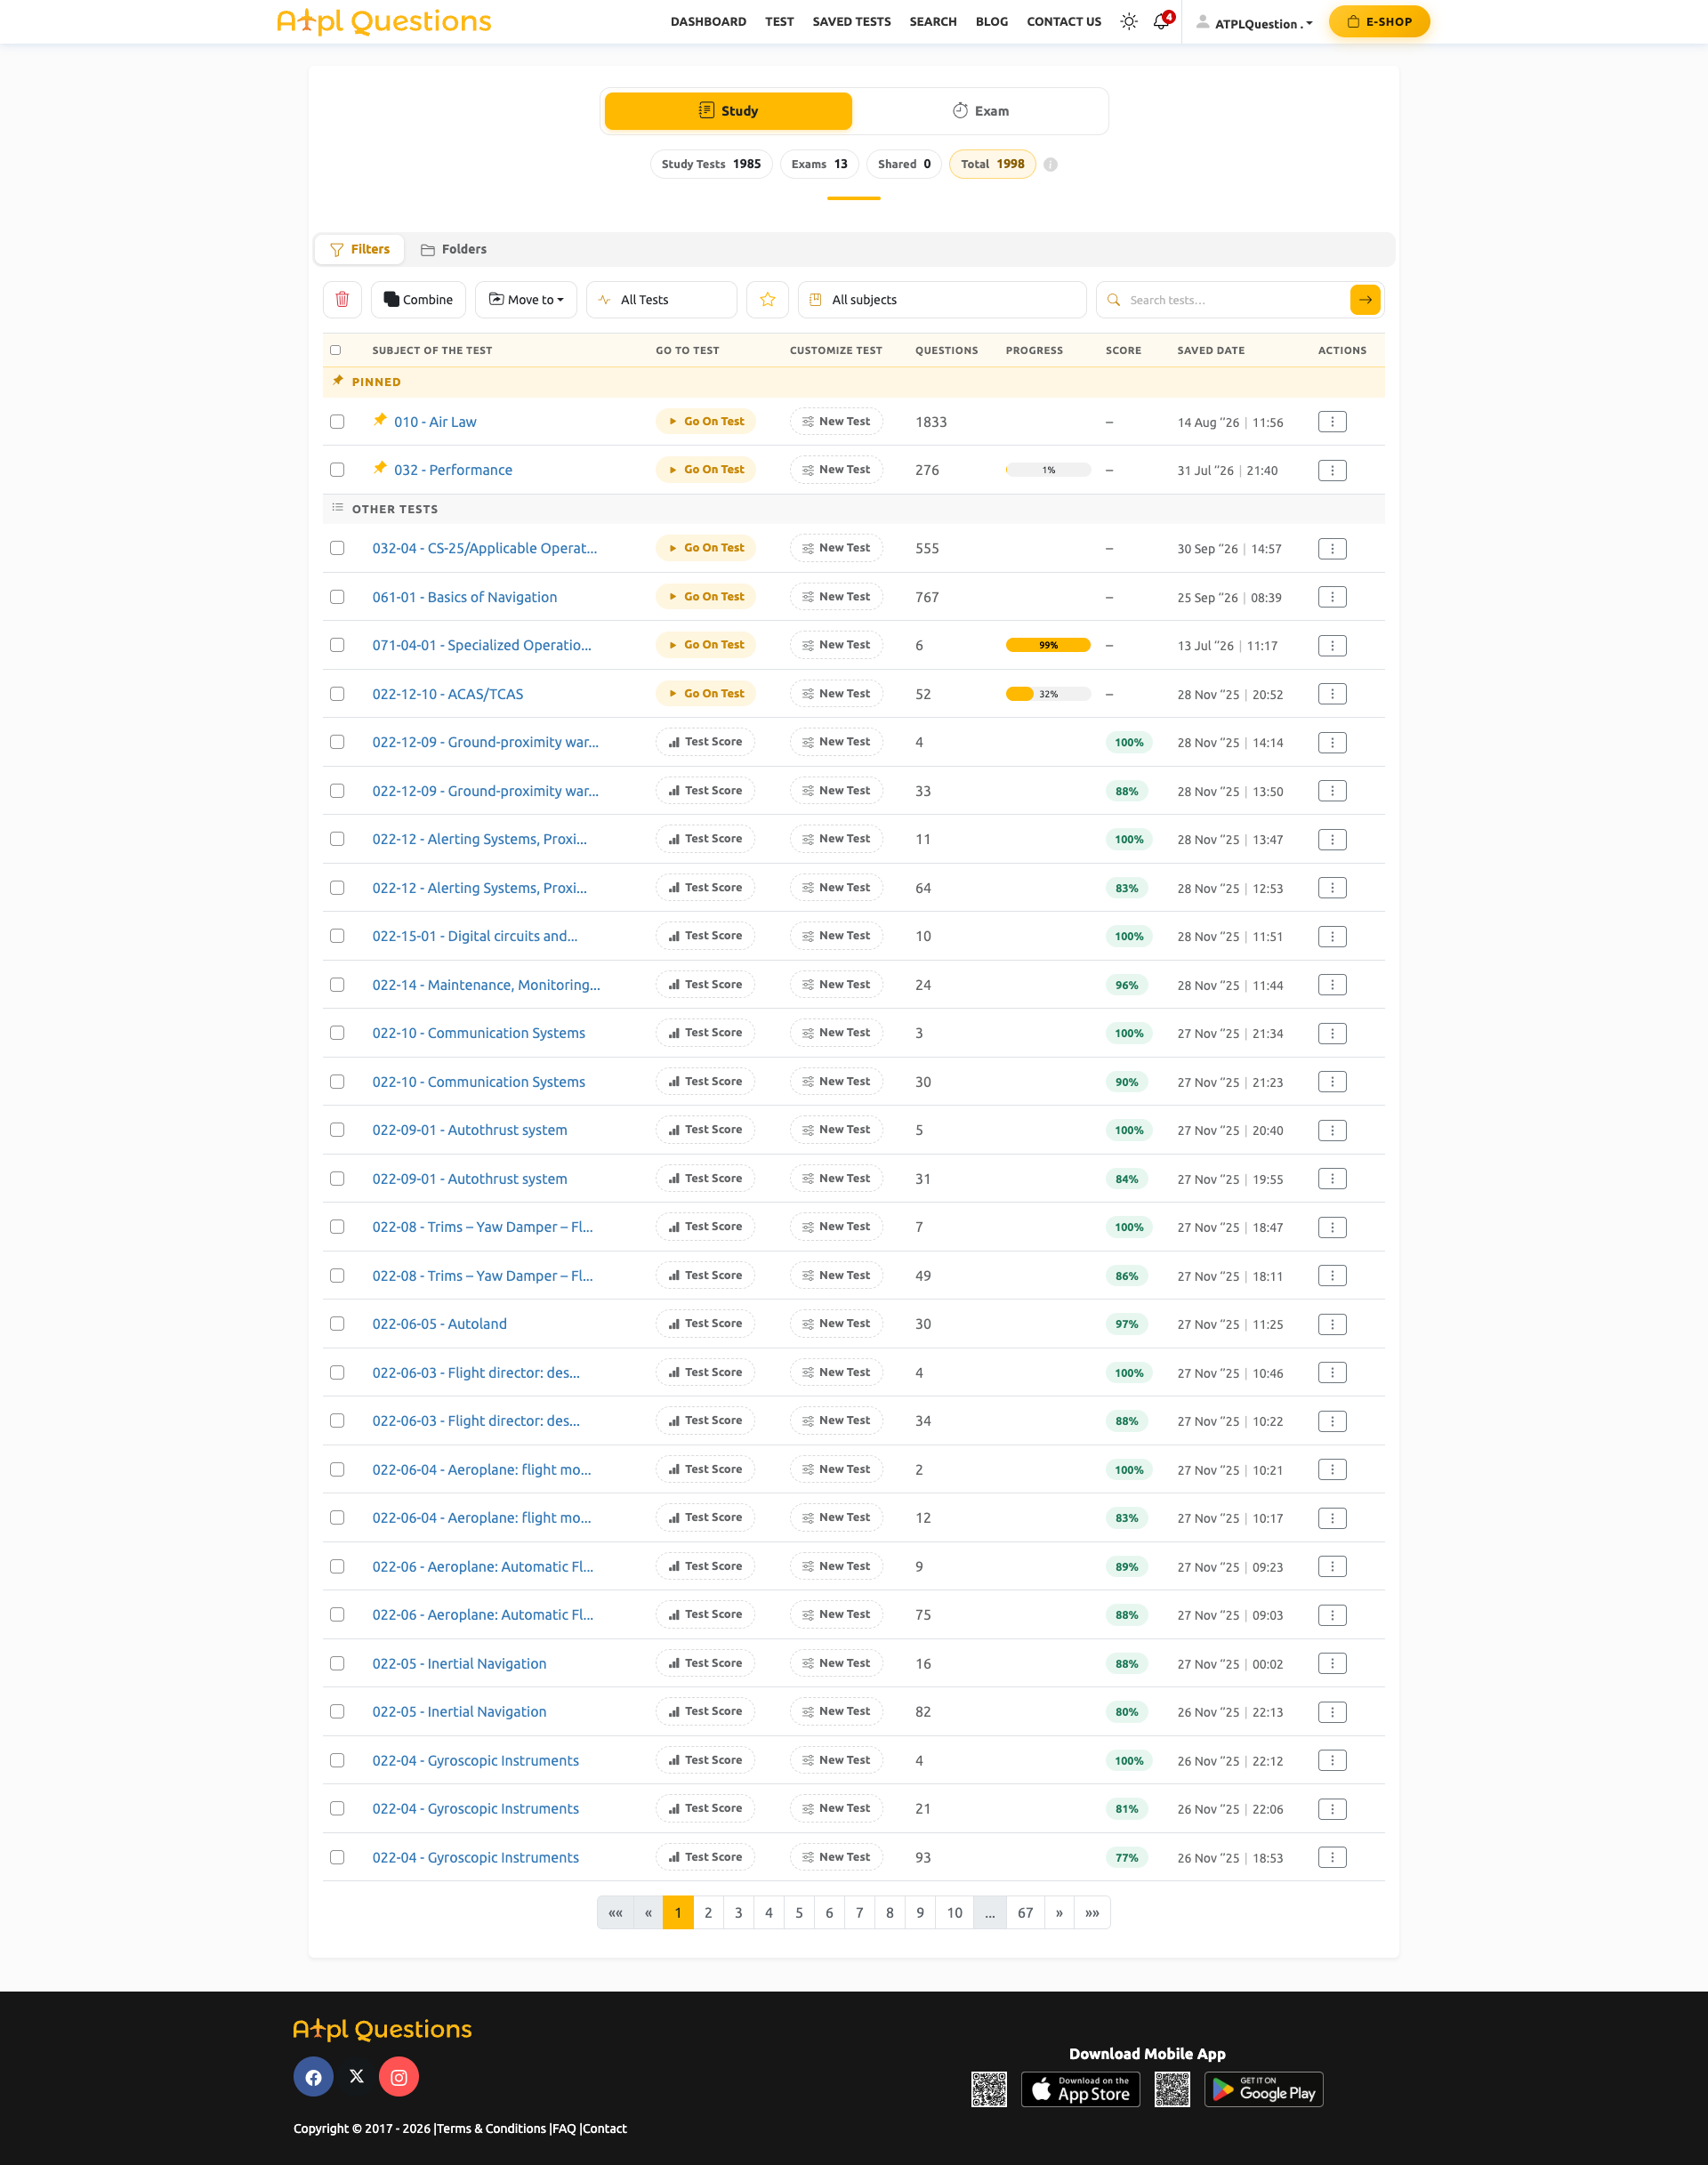The height and width of the screenshot is (2165, 1708).
Task: Open the Folders tab
Action: [x=454, y=249]
